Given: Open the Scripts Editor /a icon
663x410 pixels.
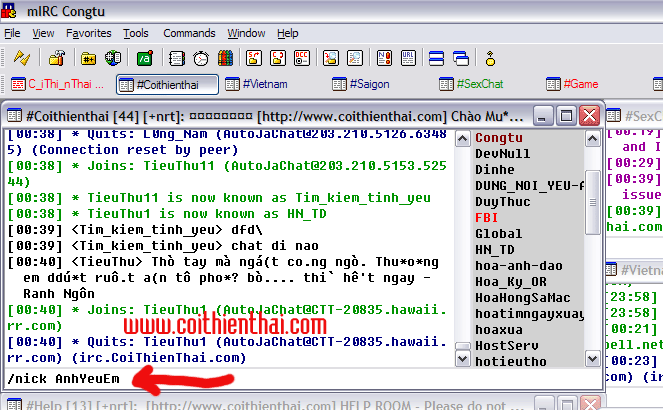Looking at the screenshot, I should (145, 58).
